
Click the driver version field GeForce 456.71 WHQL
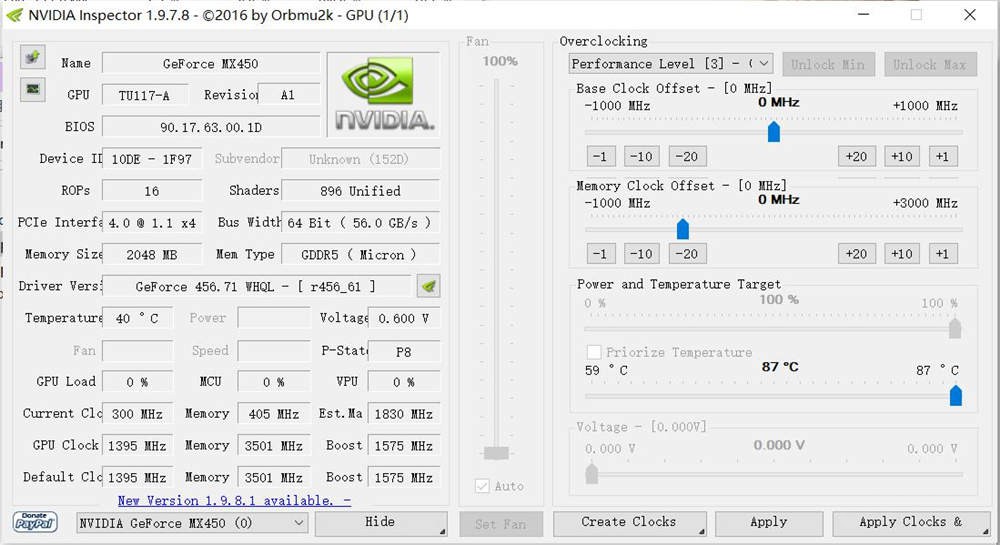(257, 287)
